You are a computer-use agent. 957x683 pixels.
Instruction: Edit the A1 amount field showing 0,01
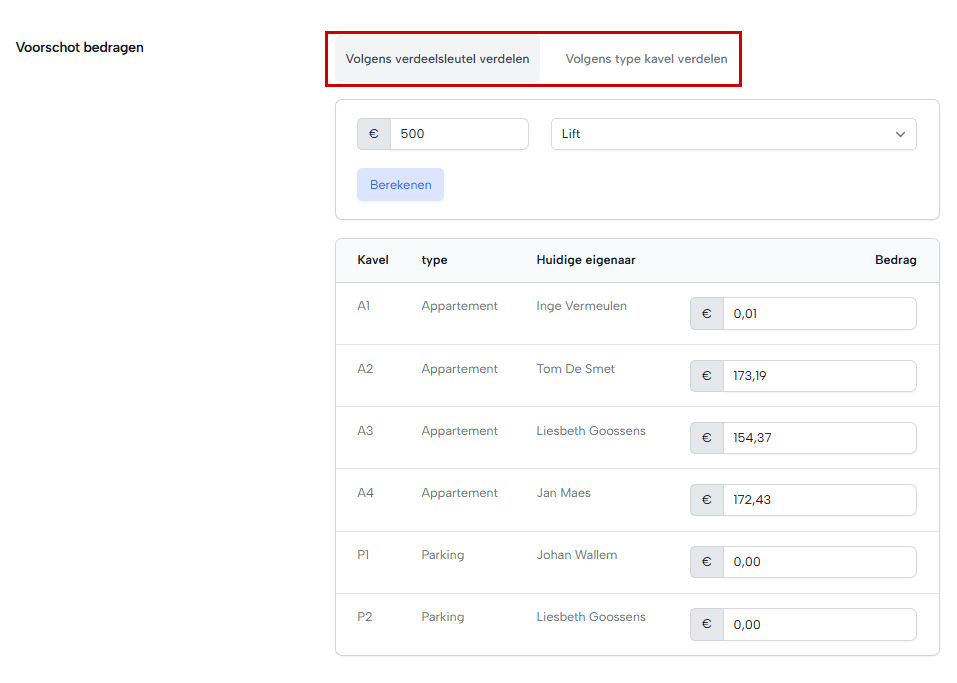coord(820,314)
